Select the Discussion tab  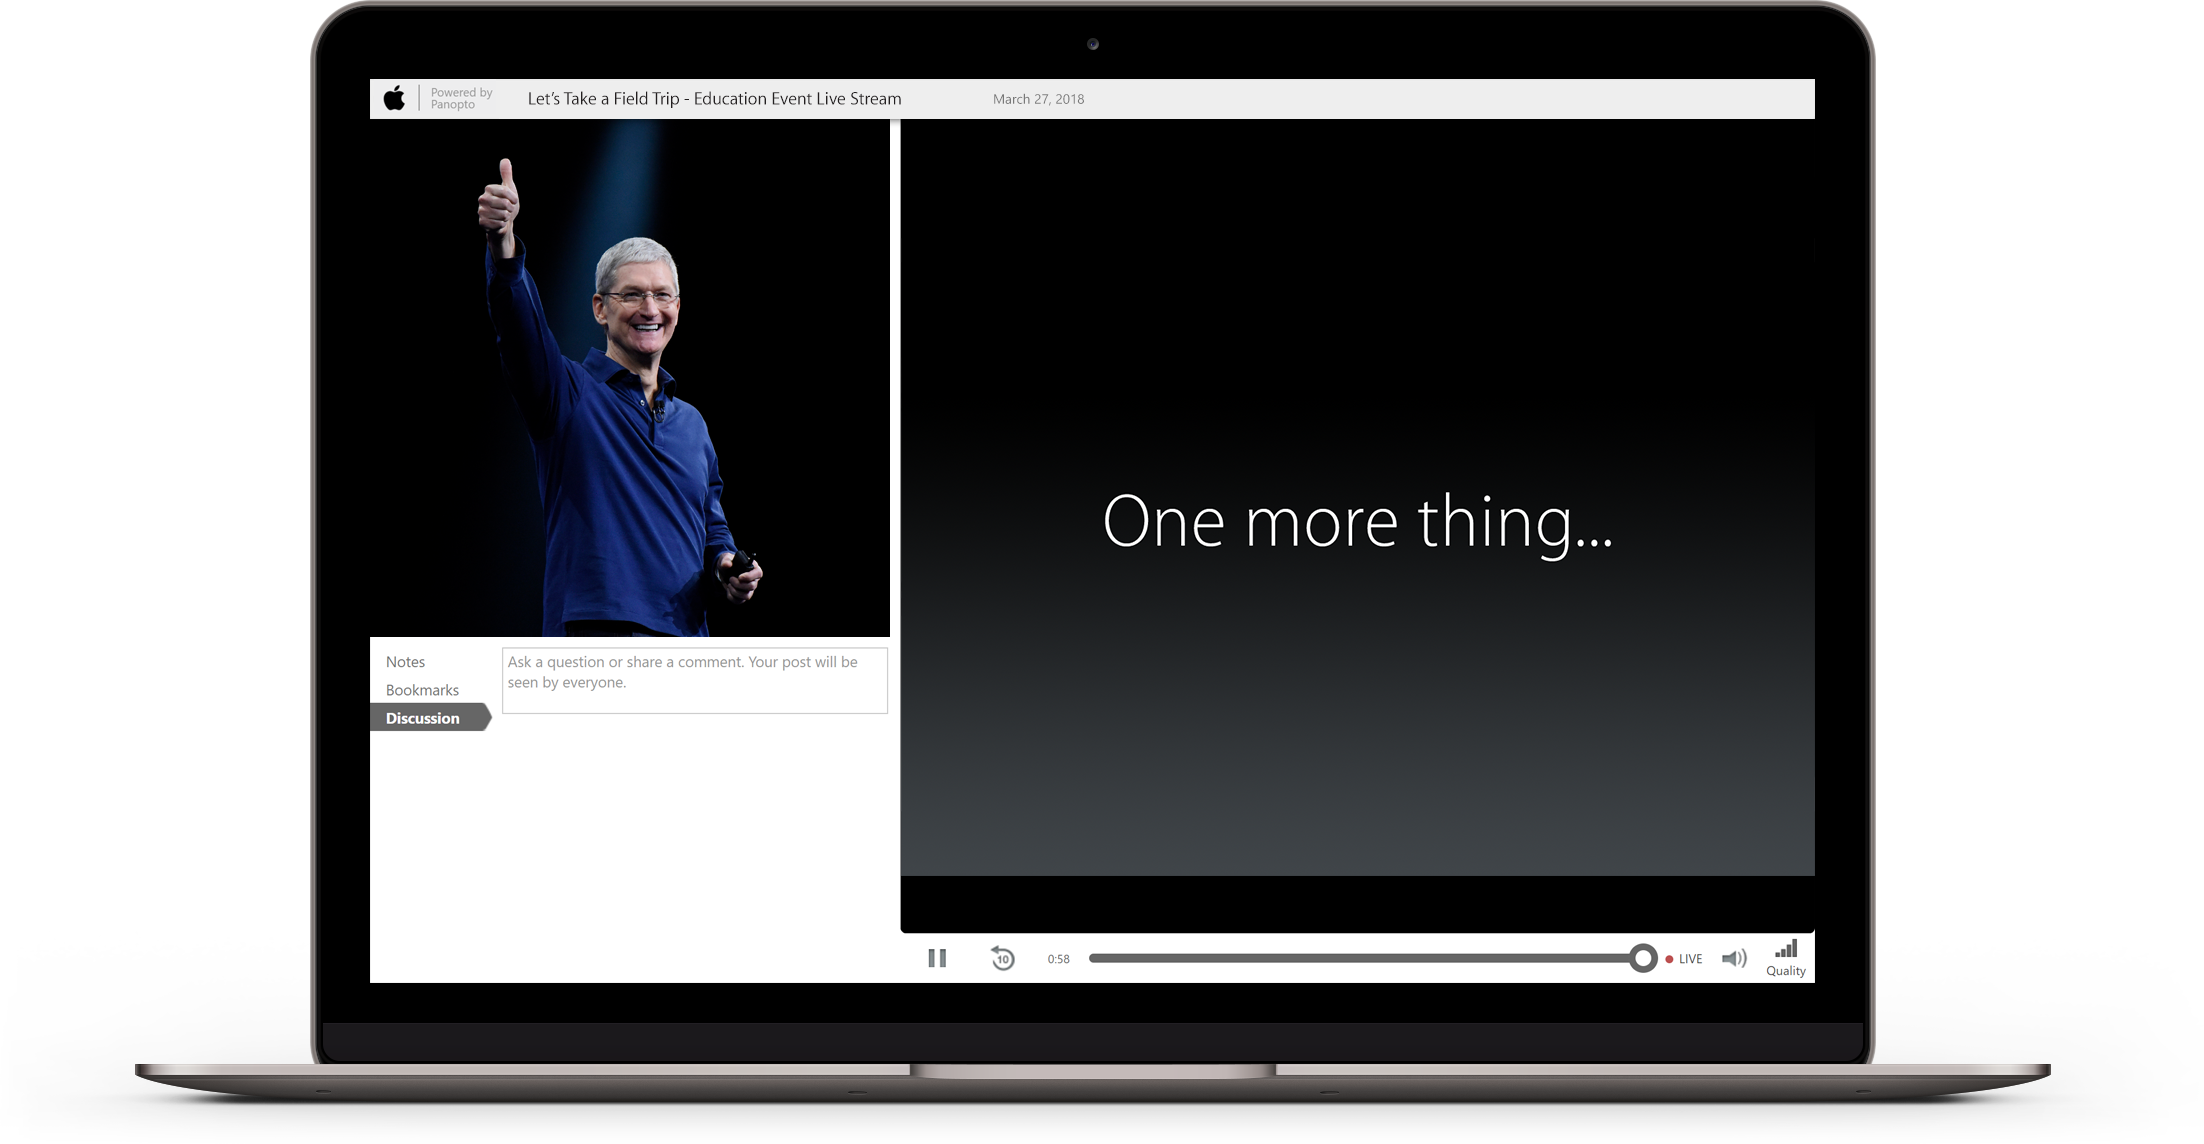423,718
